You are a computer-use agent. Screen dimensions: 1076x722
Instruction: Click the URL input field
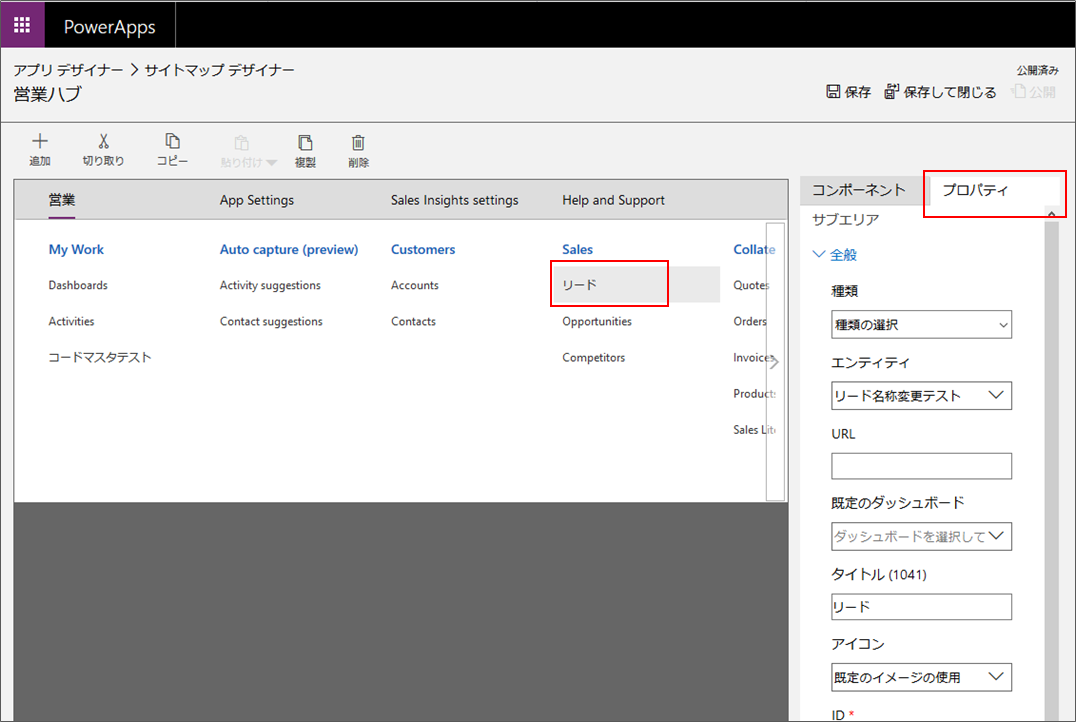[921, 466]
